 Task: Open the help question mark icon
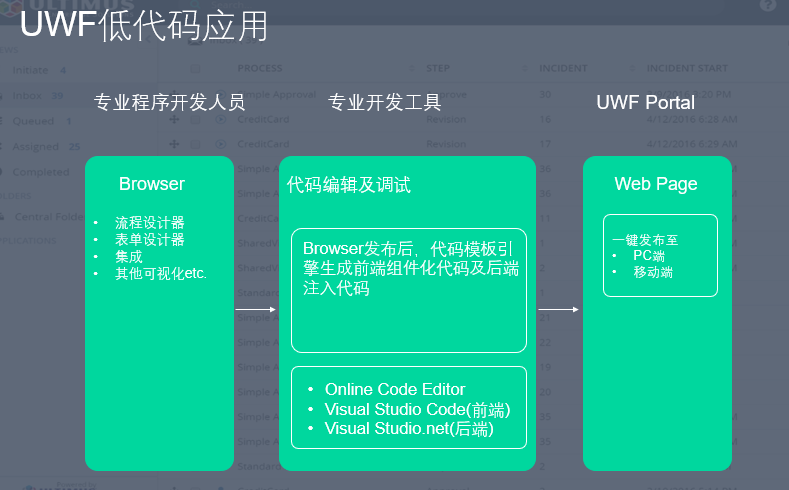point(768,5)
